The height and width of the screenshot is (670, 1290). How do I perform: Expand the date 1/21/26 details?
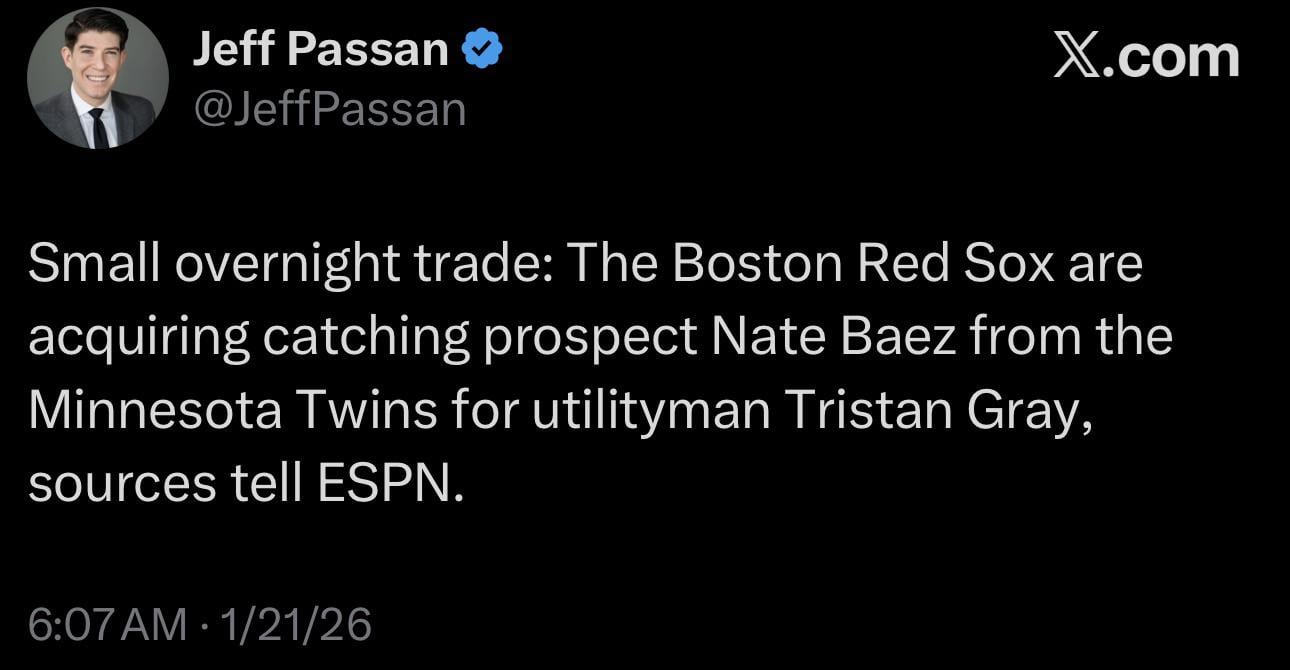pyautogui.click(x=295, y=626)
